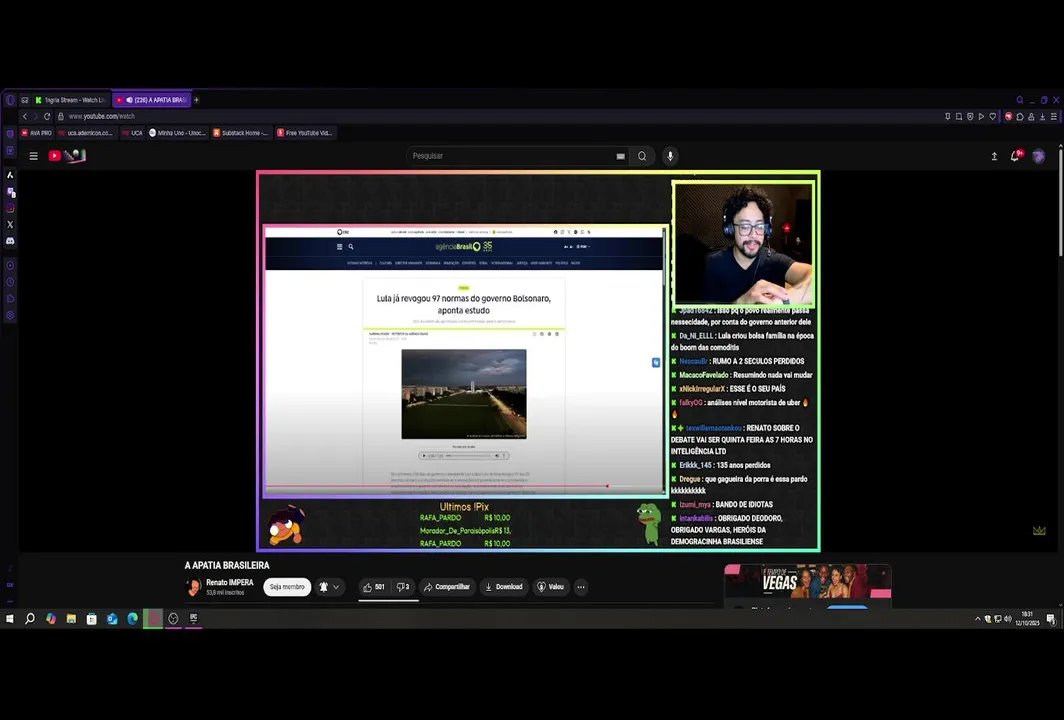Open browser easy setup menu icon

click(x=1054, y=117)
